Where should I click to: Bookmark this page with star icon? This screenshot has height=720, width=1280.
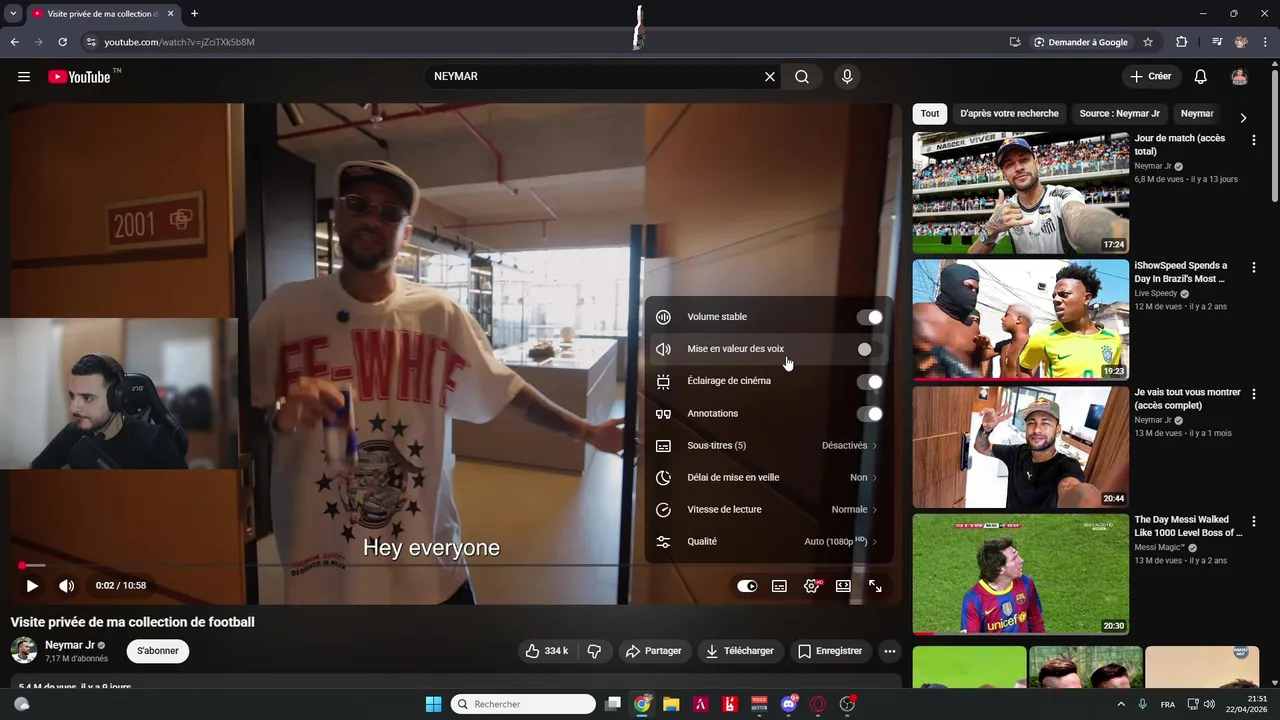pyautogui.click(x=1148, y=42)
